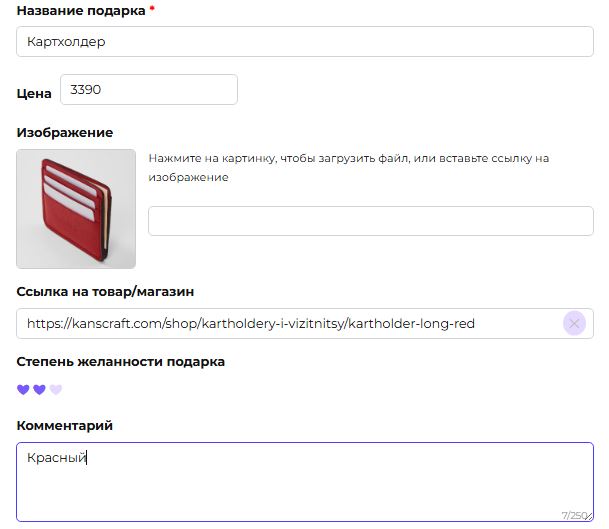Set desirability to two hearts

(x=39, y=389)
